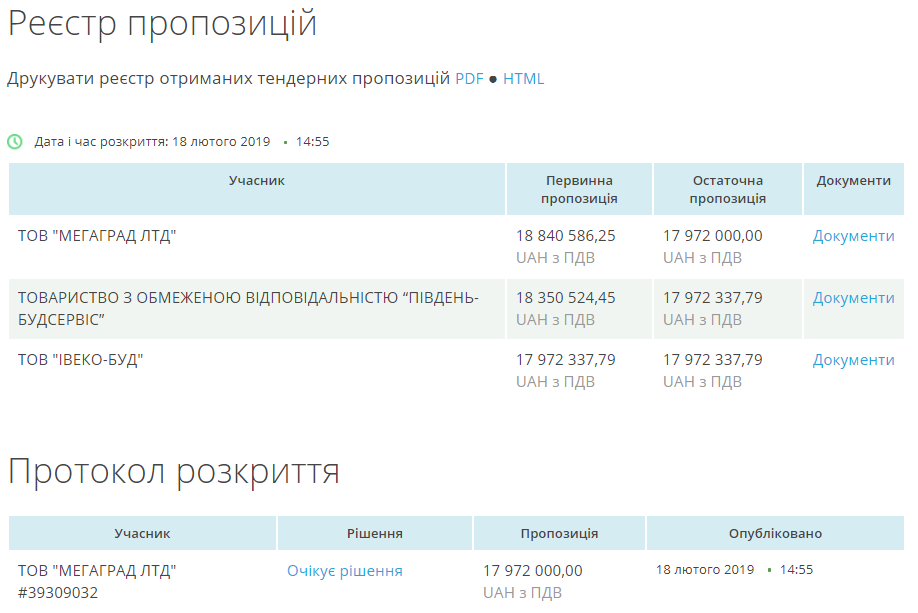
Task: Click the Остаточна пропозиція column header
Action: [727, 189]
